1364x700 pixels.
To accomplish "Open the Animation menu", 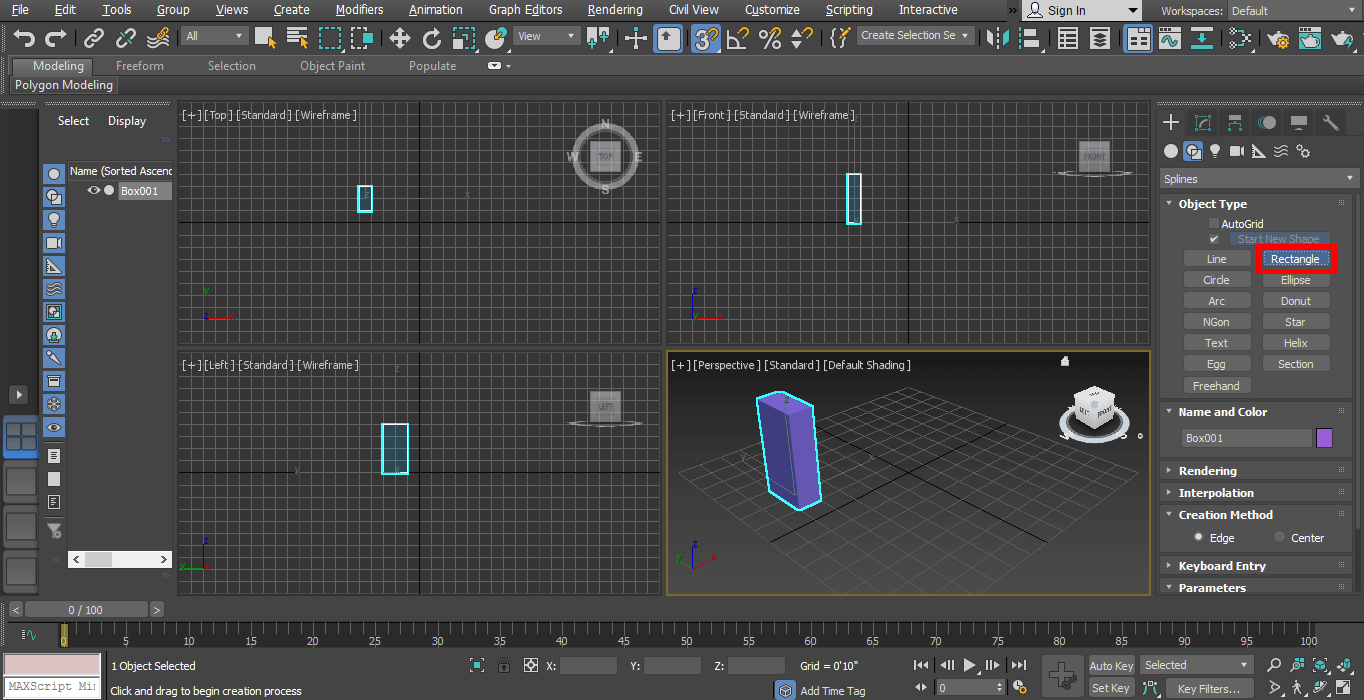I will coord(435,10).
